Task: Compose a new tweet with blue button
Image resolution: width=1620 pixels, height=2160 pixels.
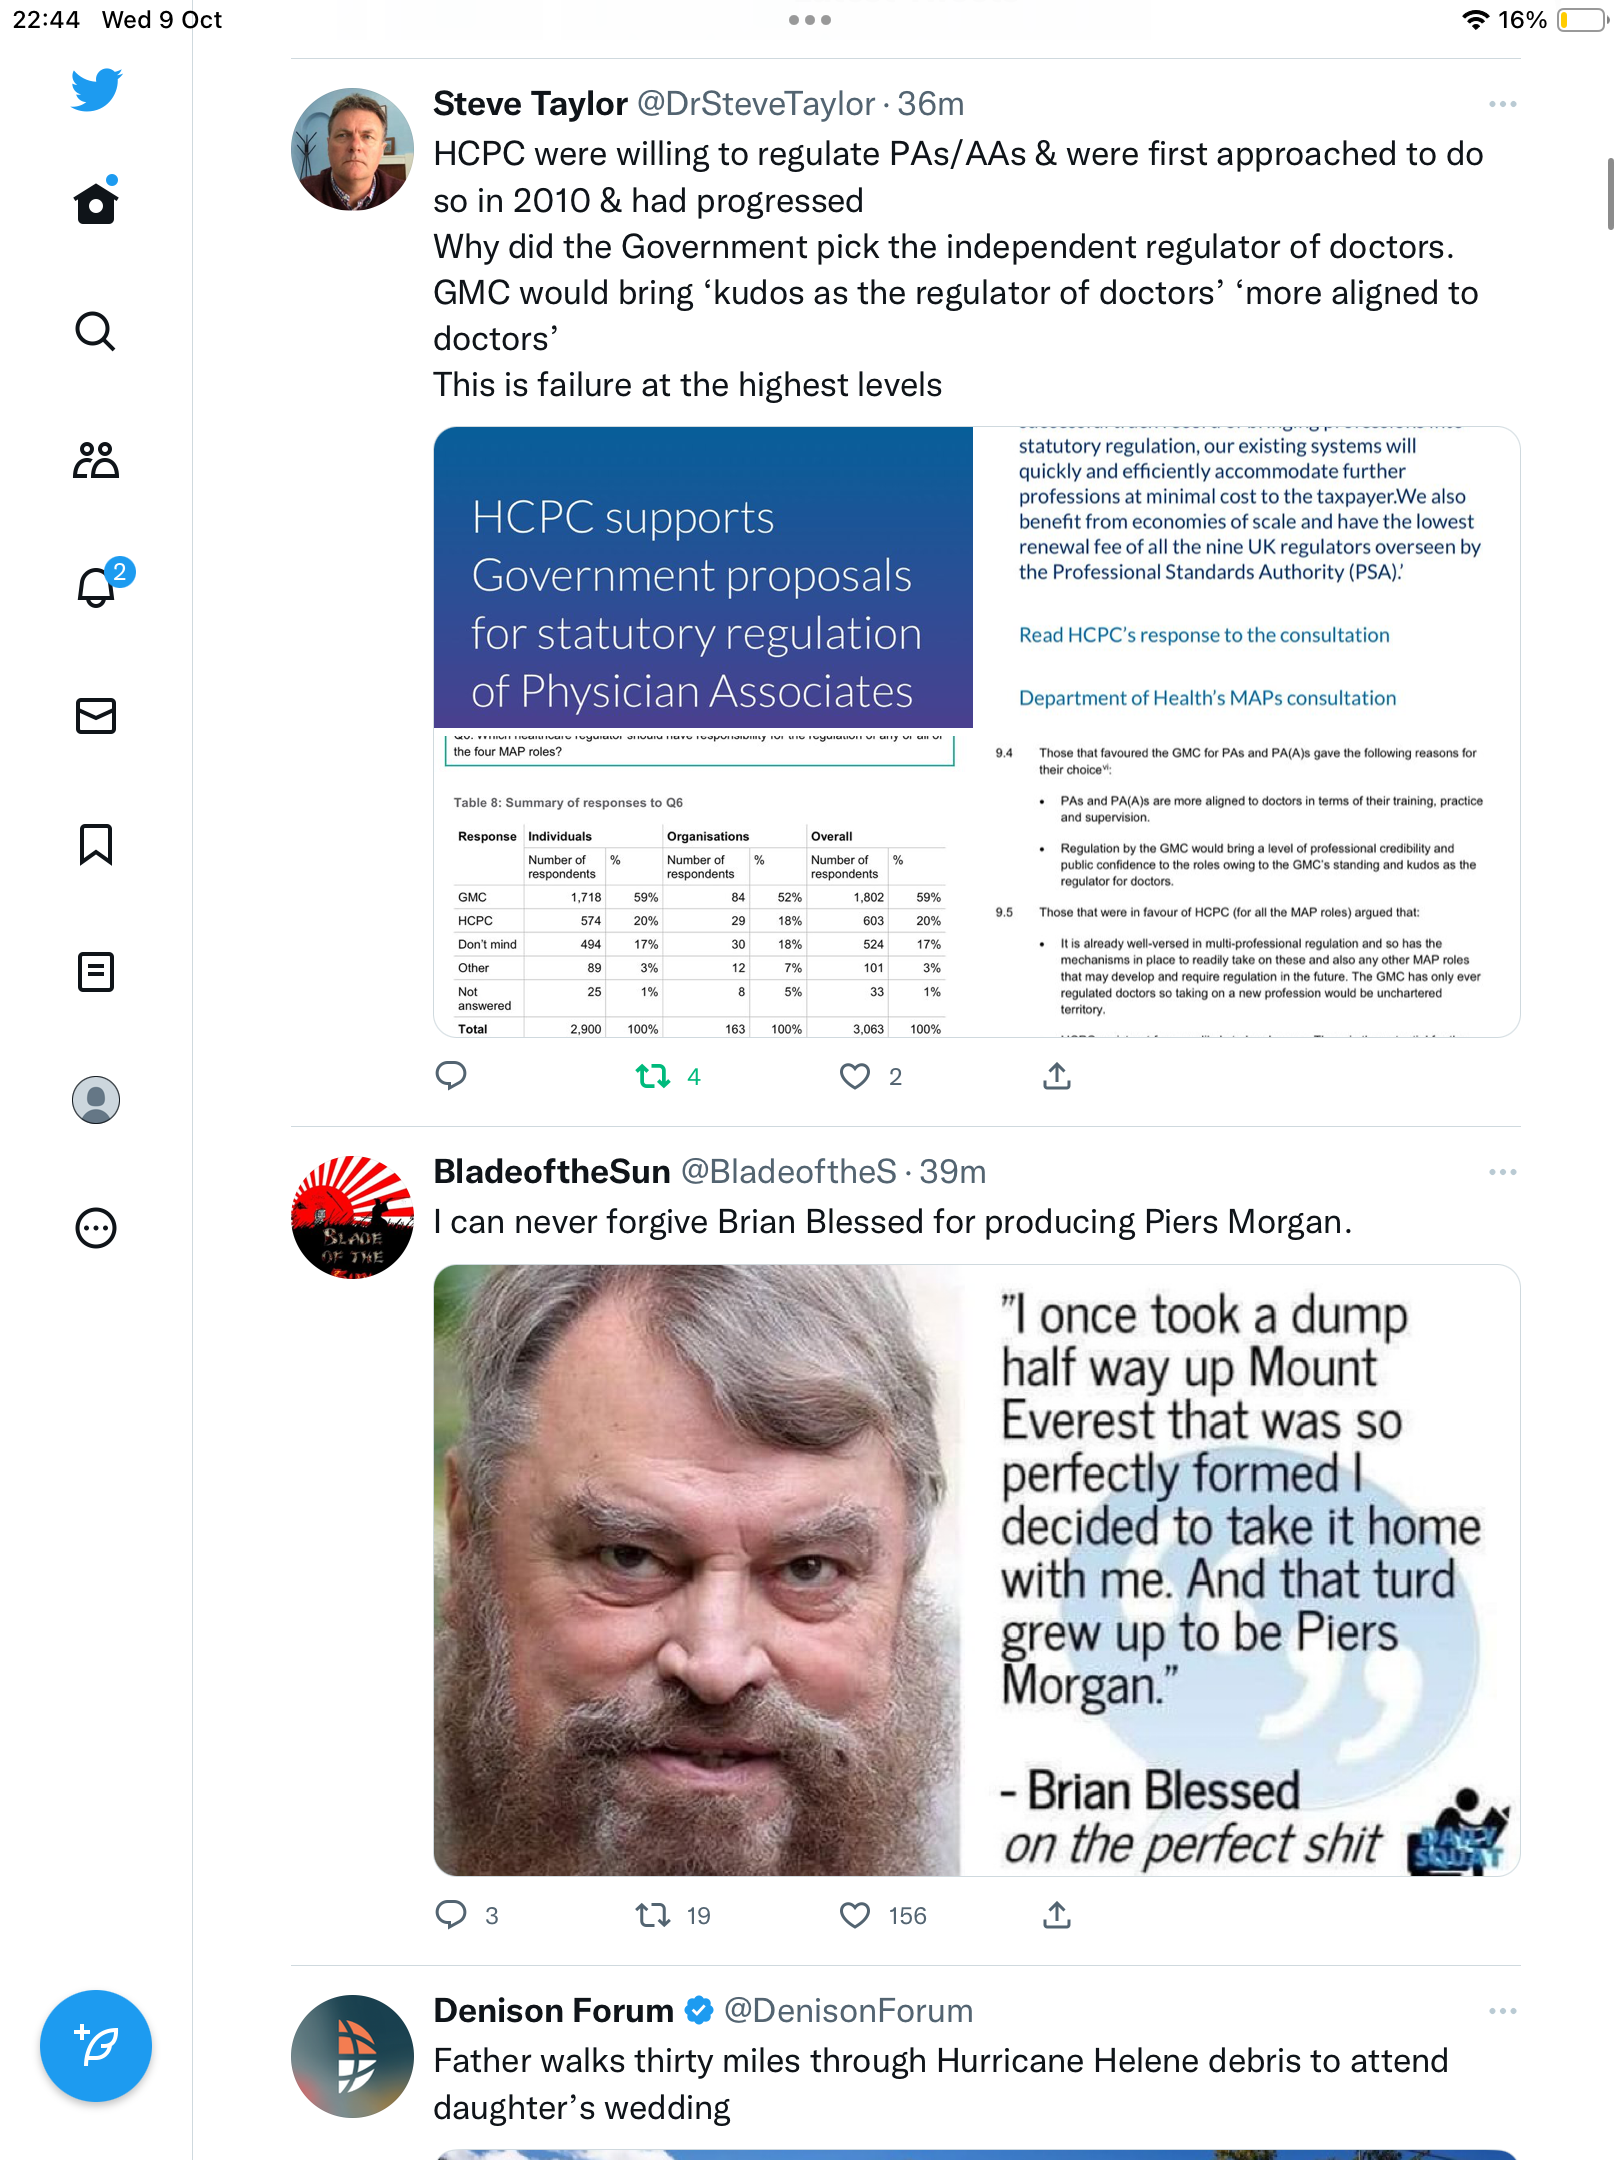Action: point(96,2046)
